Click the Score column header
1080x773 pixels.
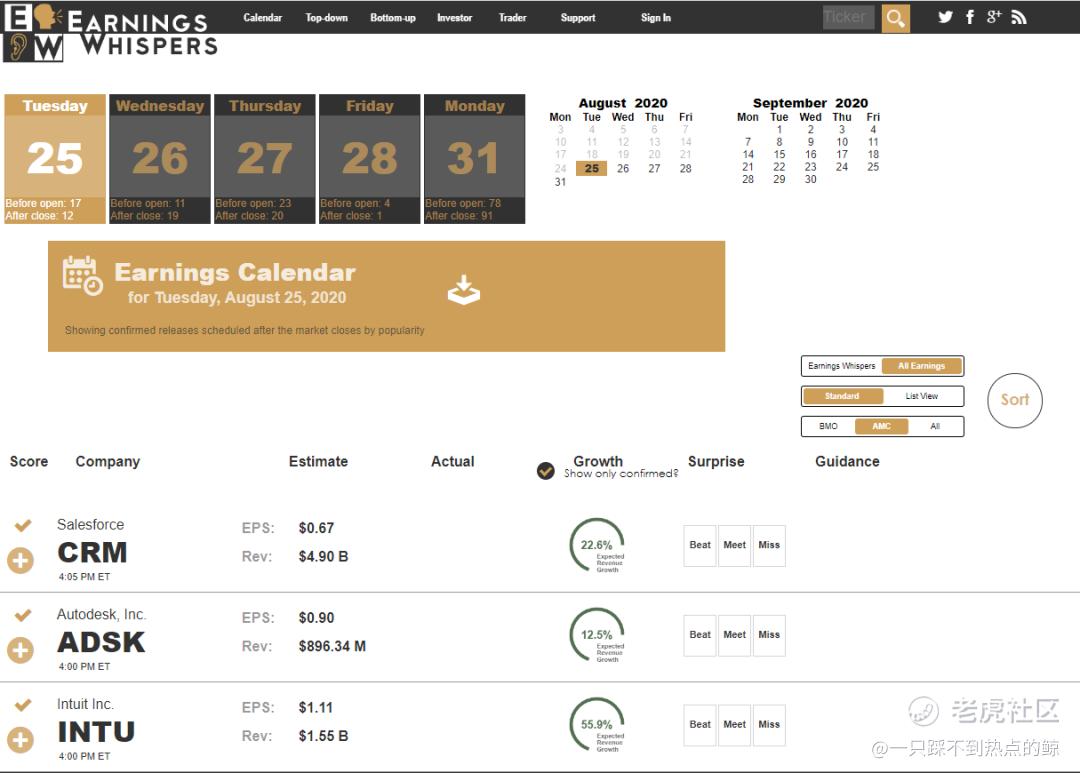tap(29, 462)
